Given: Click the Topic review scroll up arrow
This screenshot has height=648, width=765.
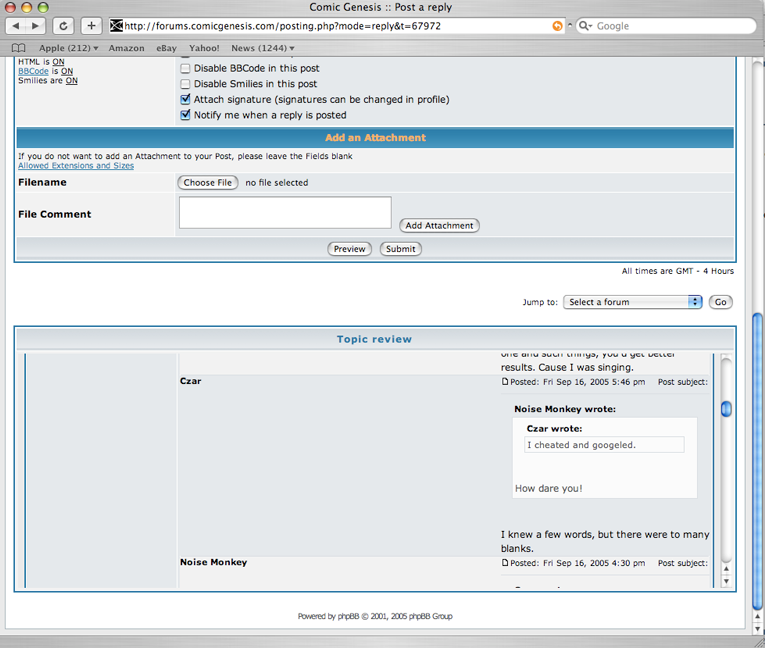Looking at the screenshot, I should [x=726, y=569].
